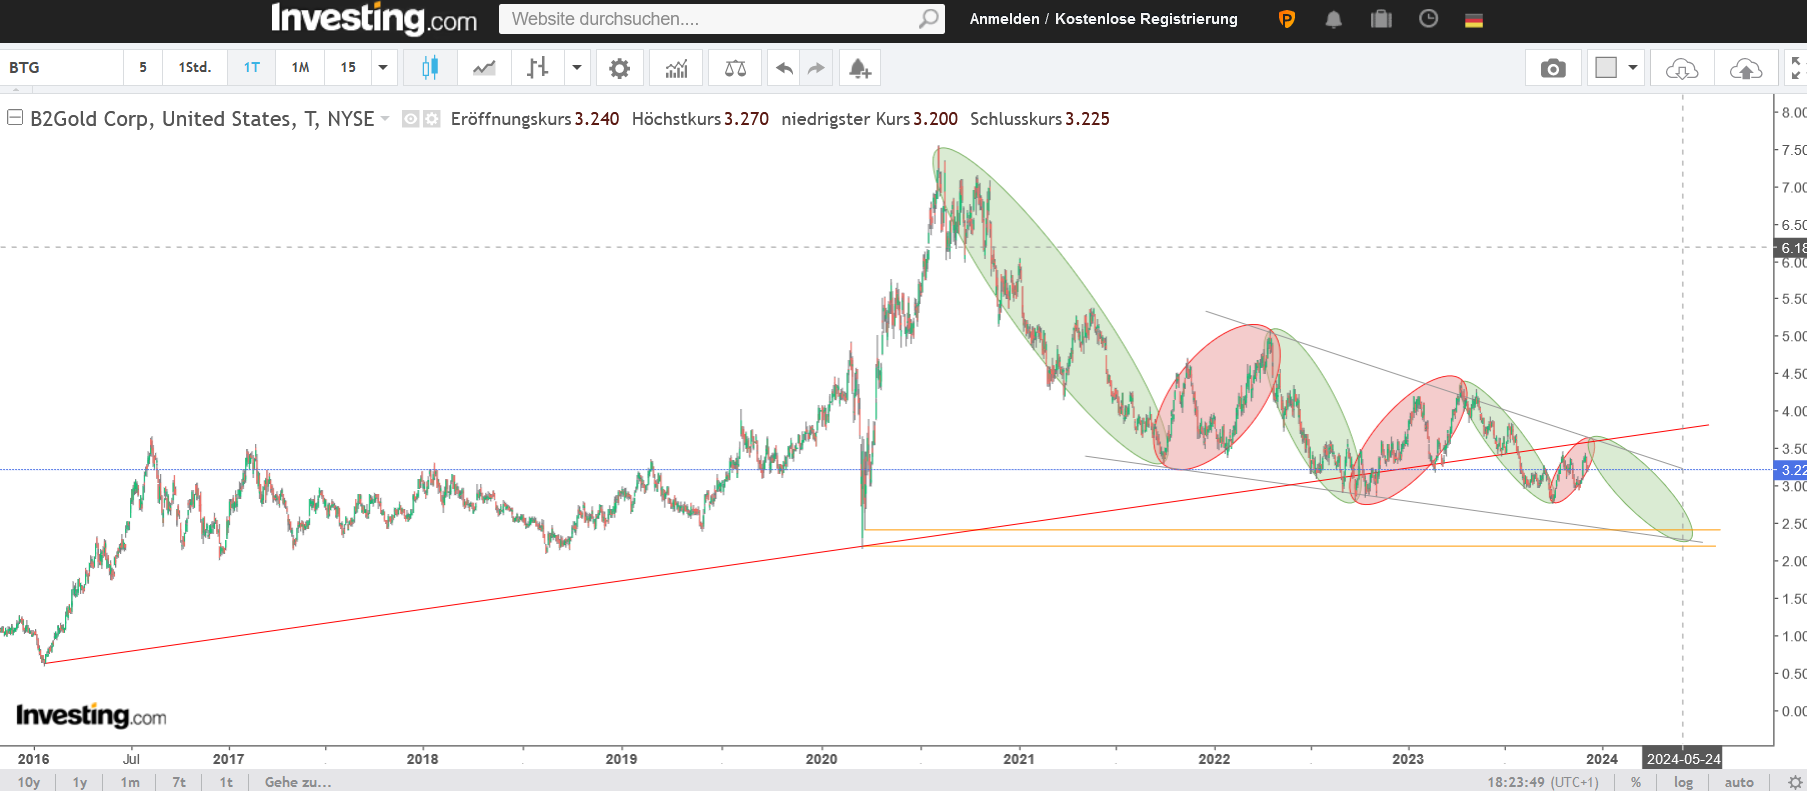Click the 2020 label on time axis

click(822, 759)
